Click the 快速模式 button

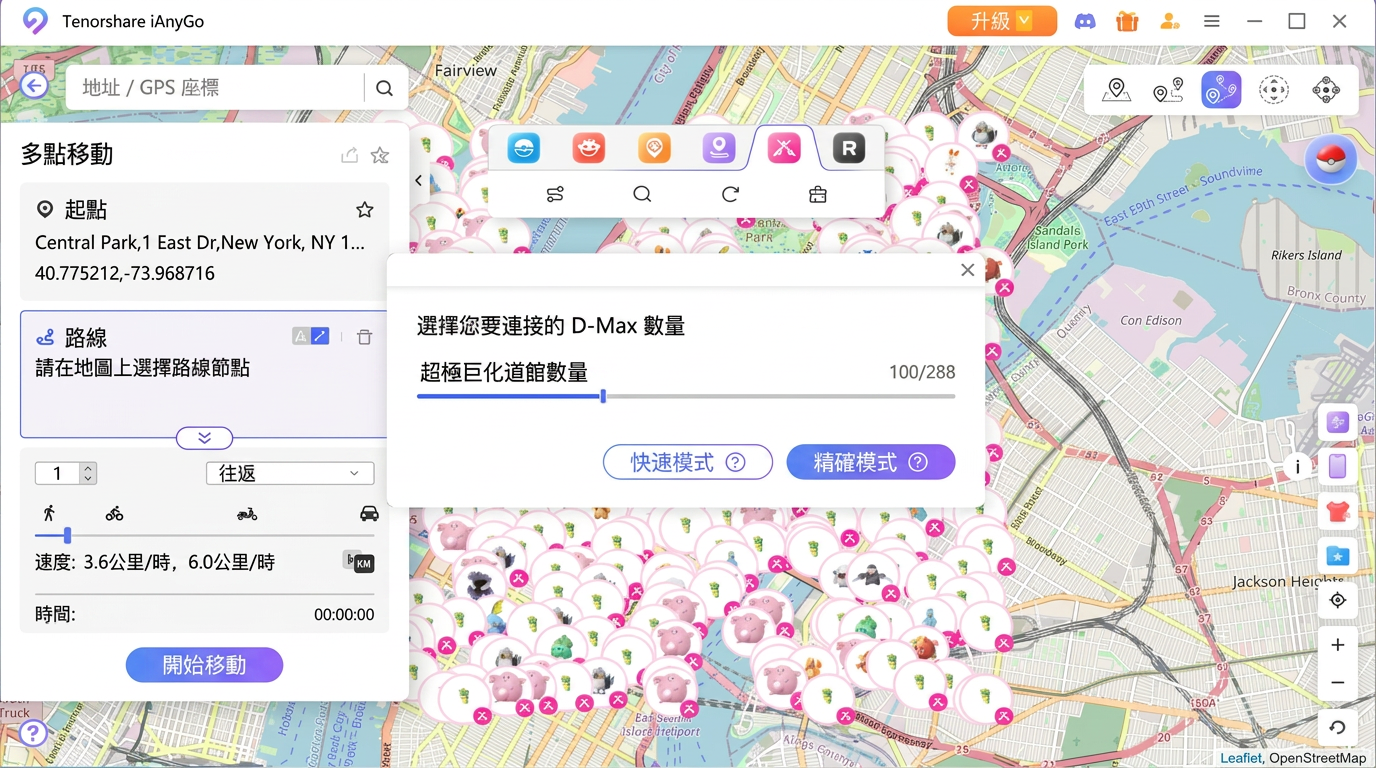point(688,462)
